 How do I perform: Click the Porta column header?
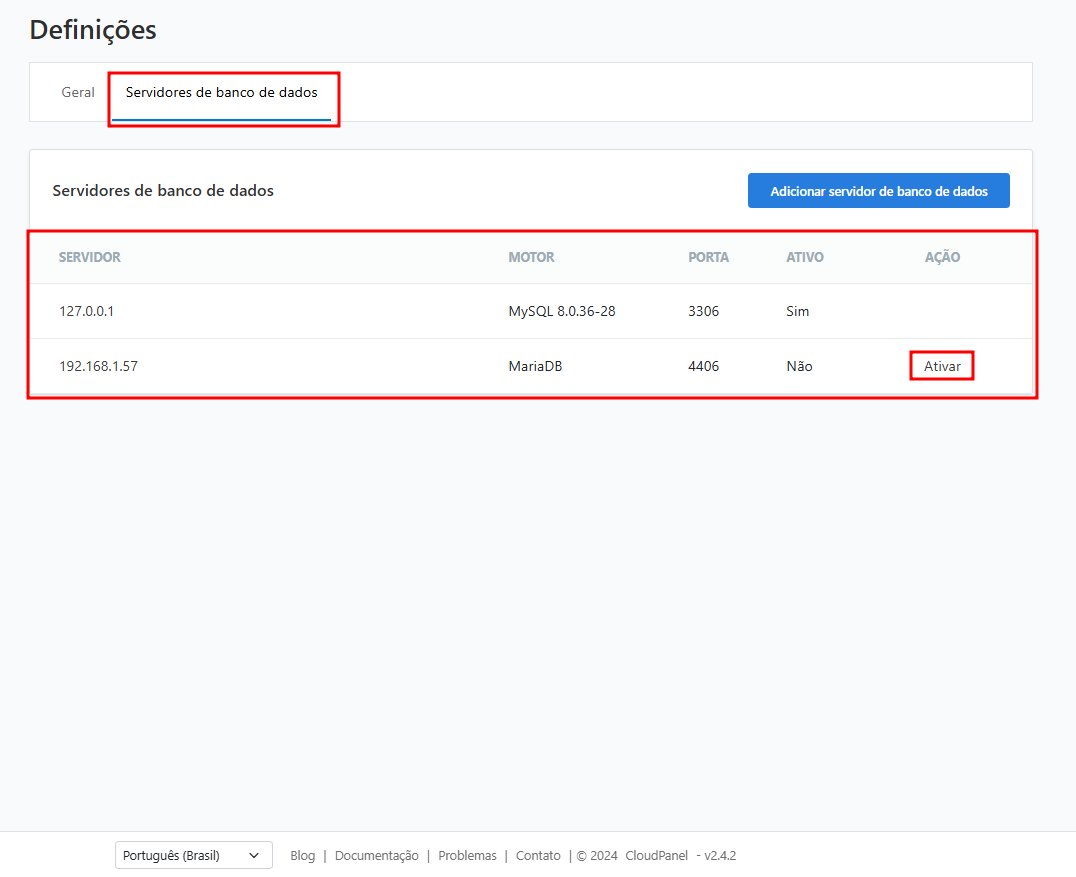(708, 257)
